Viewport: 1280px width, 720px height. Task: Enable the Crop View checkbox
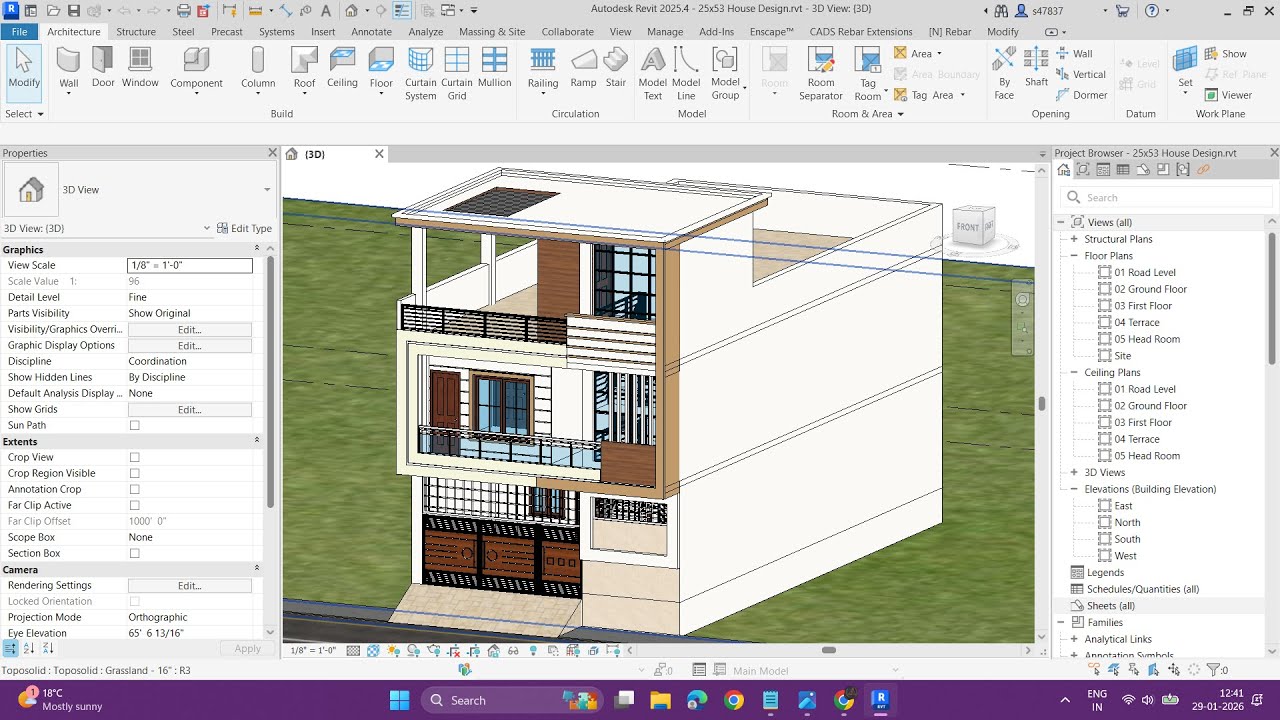pyautogui.click(x=134, y=457)
